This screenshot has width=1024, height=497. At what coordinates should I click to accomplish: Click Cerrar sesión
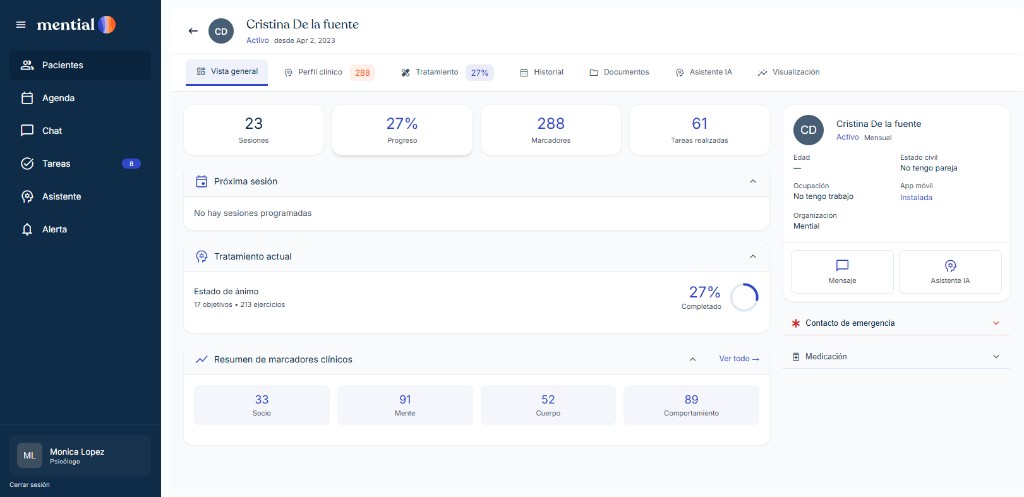29,485
